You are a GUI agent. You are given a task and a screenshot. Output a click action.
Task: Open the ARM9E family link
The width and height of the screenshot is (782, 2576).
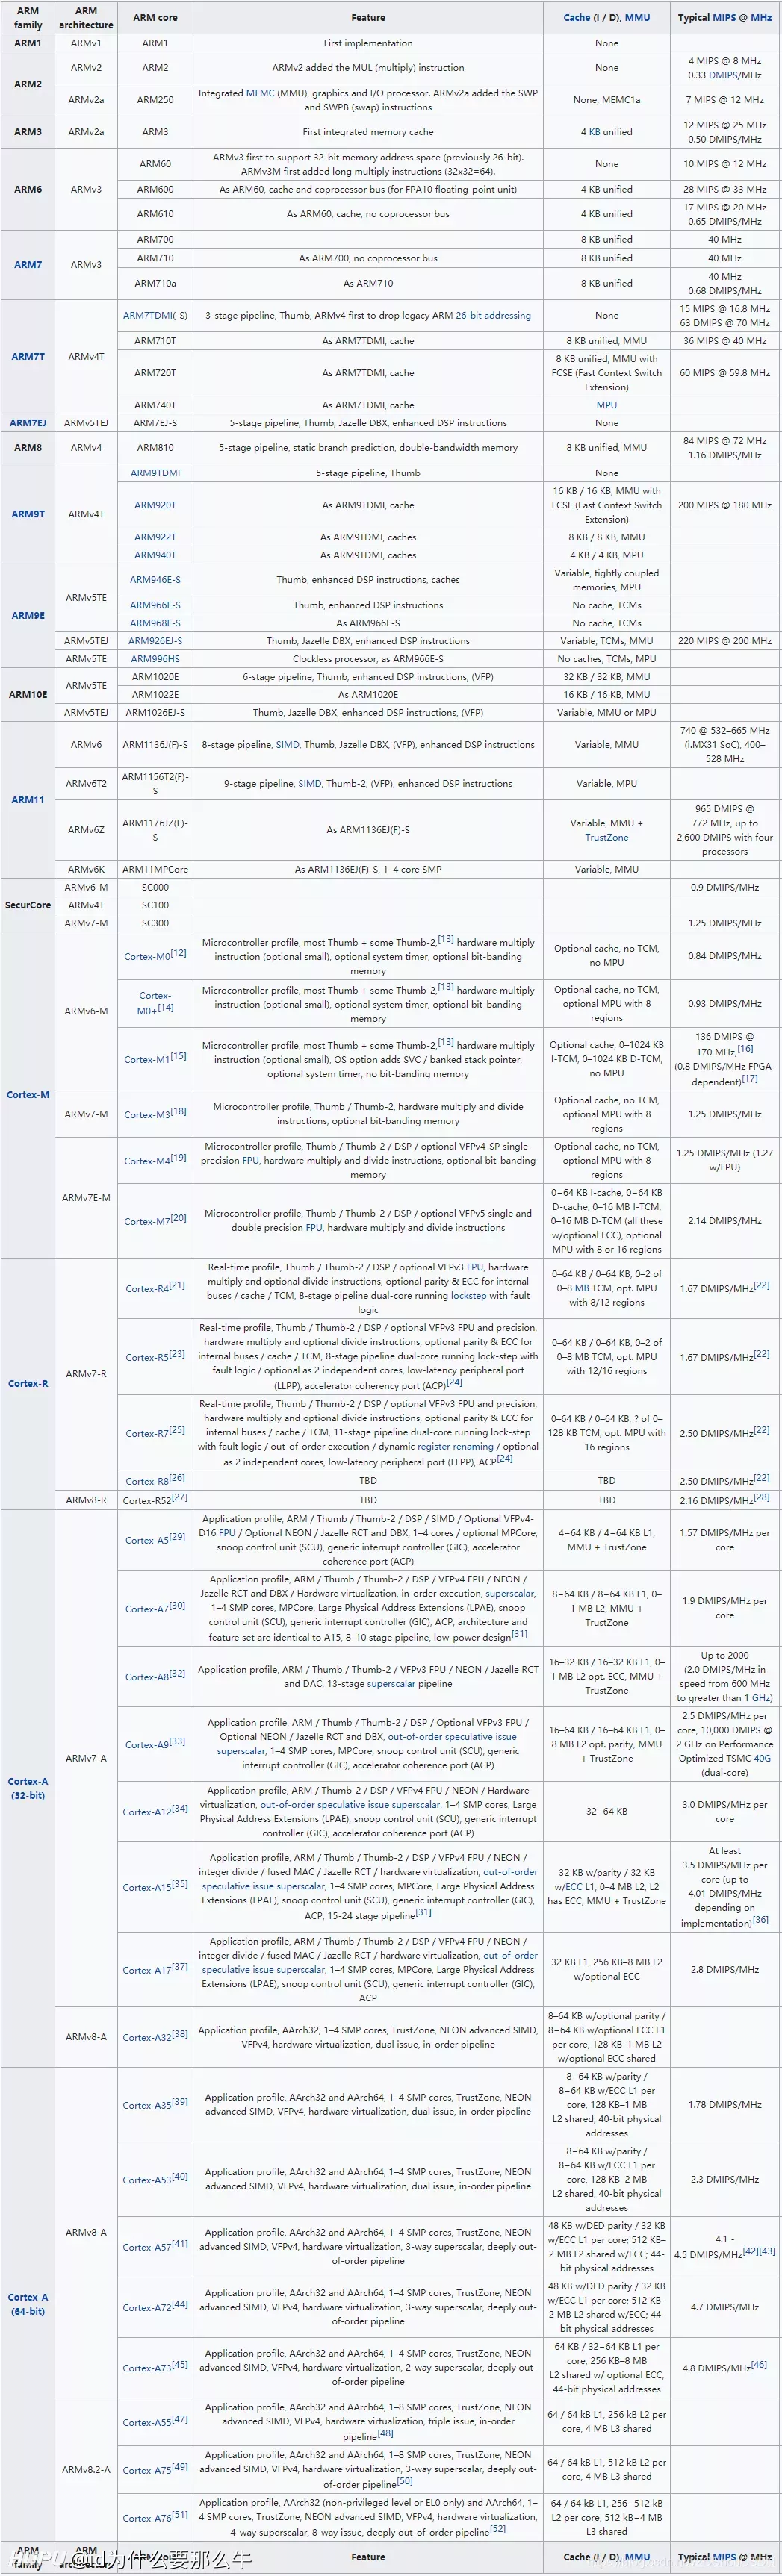pos(28,616)
